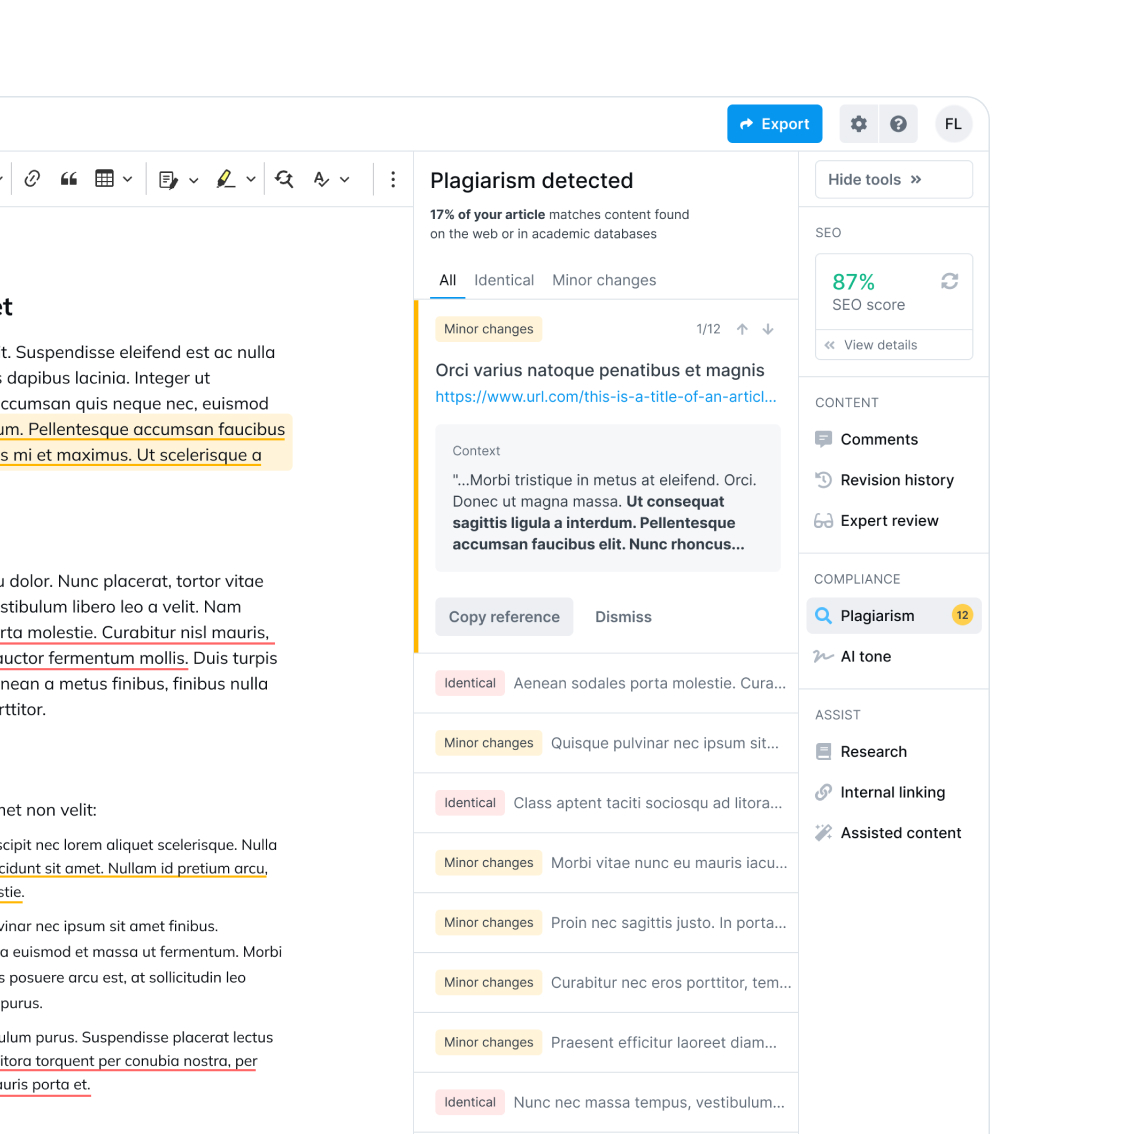
Task: Open the AI tone compliance tool
Action: pos(865,657)
